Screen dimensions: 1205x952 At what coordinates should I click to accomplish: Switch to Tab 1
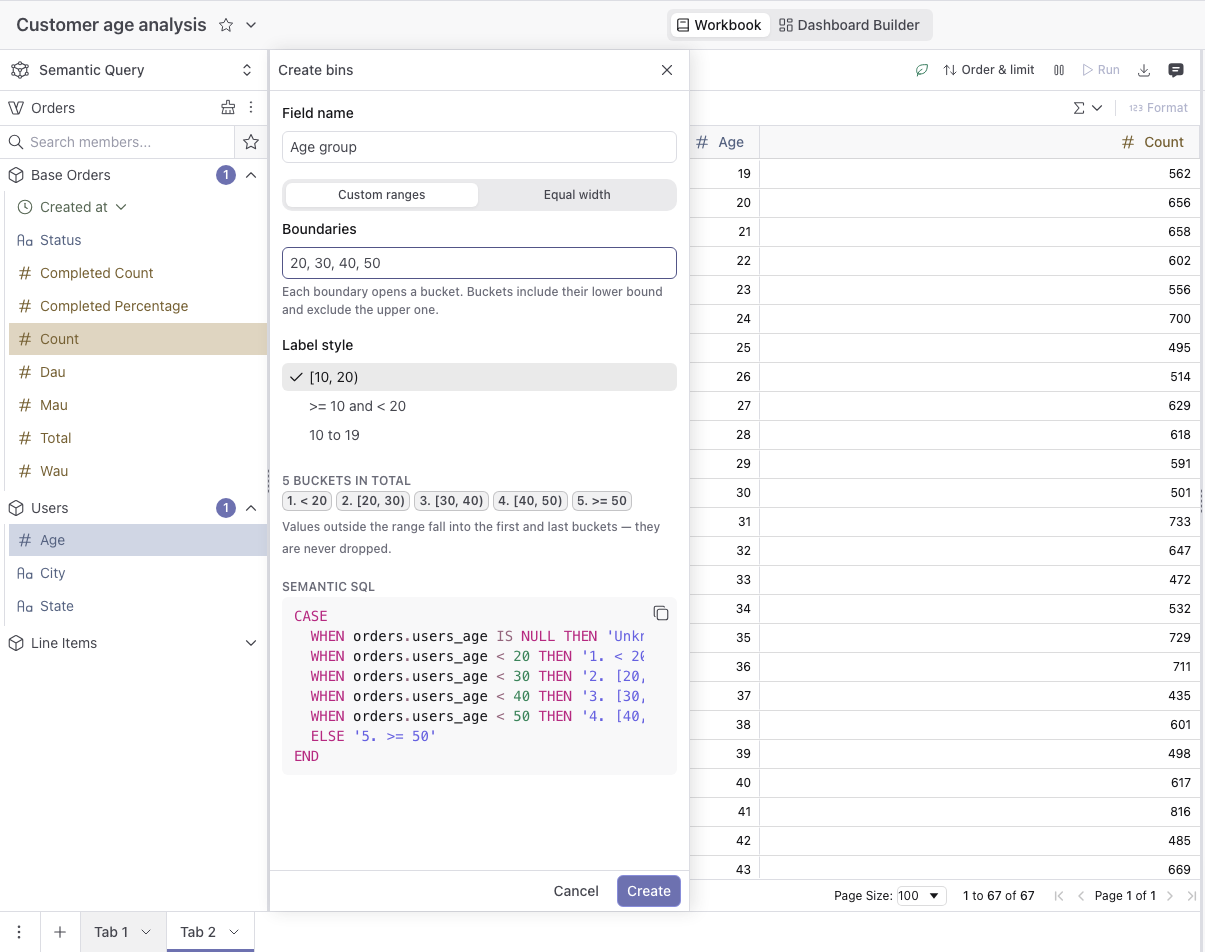click(111, 932)
